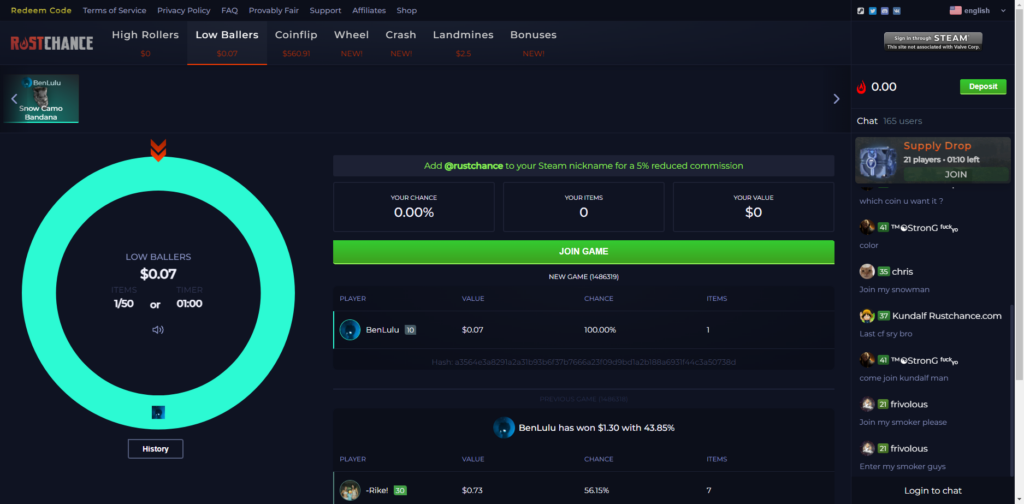Viewport: 1024px width, 504px height.
Task: Open the Discord social icon
Action: (x=884, y=10)
